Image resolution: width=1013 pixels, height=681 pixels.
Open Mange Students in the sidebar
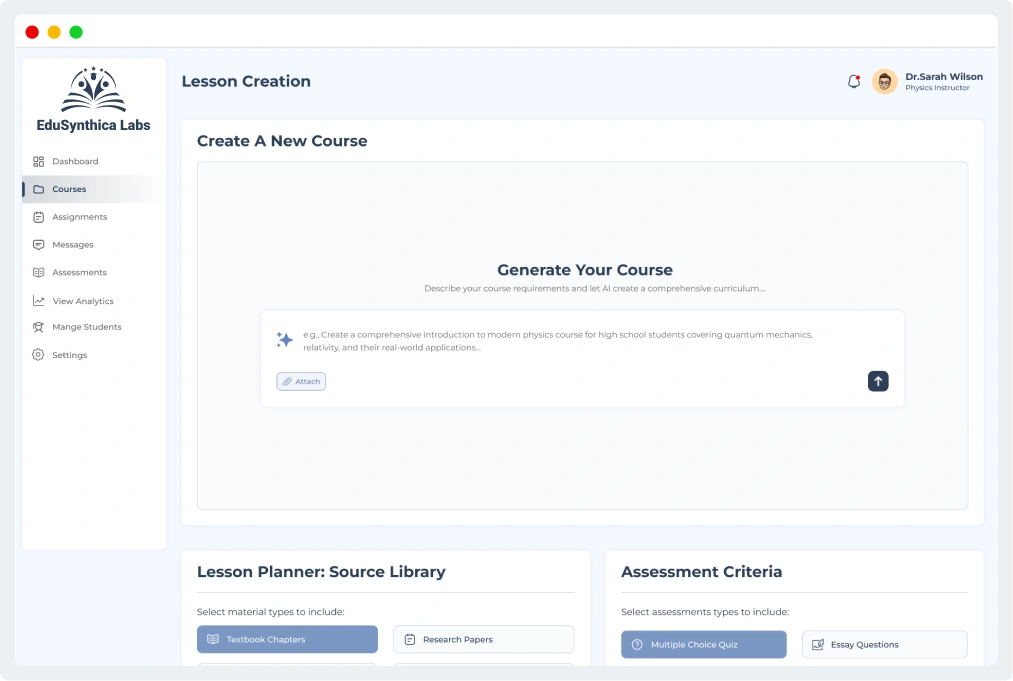(86, 327)
